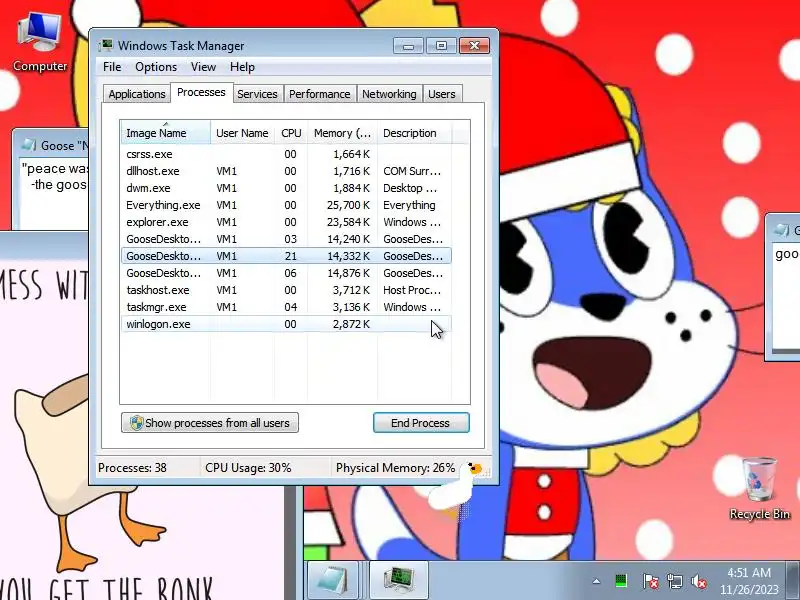Click the desktop goose near the status bar
The height and width of the screenshot is (600, 800).
pos(455,486)
